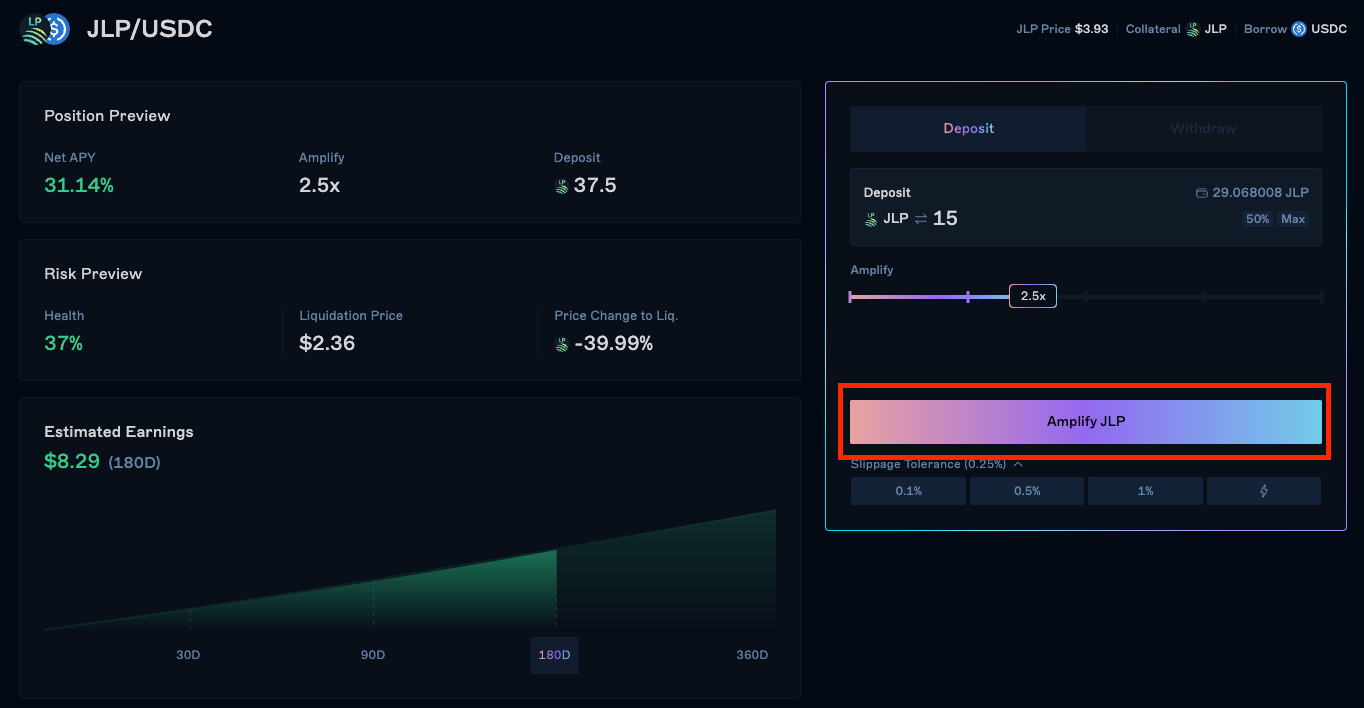Click the swap arrows icon next to JLP
Viewport: 1364px width, 708px height.
coord(920,218)
